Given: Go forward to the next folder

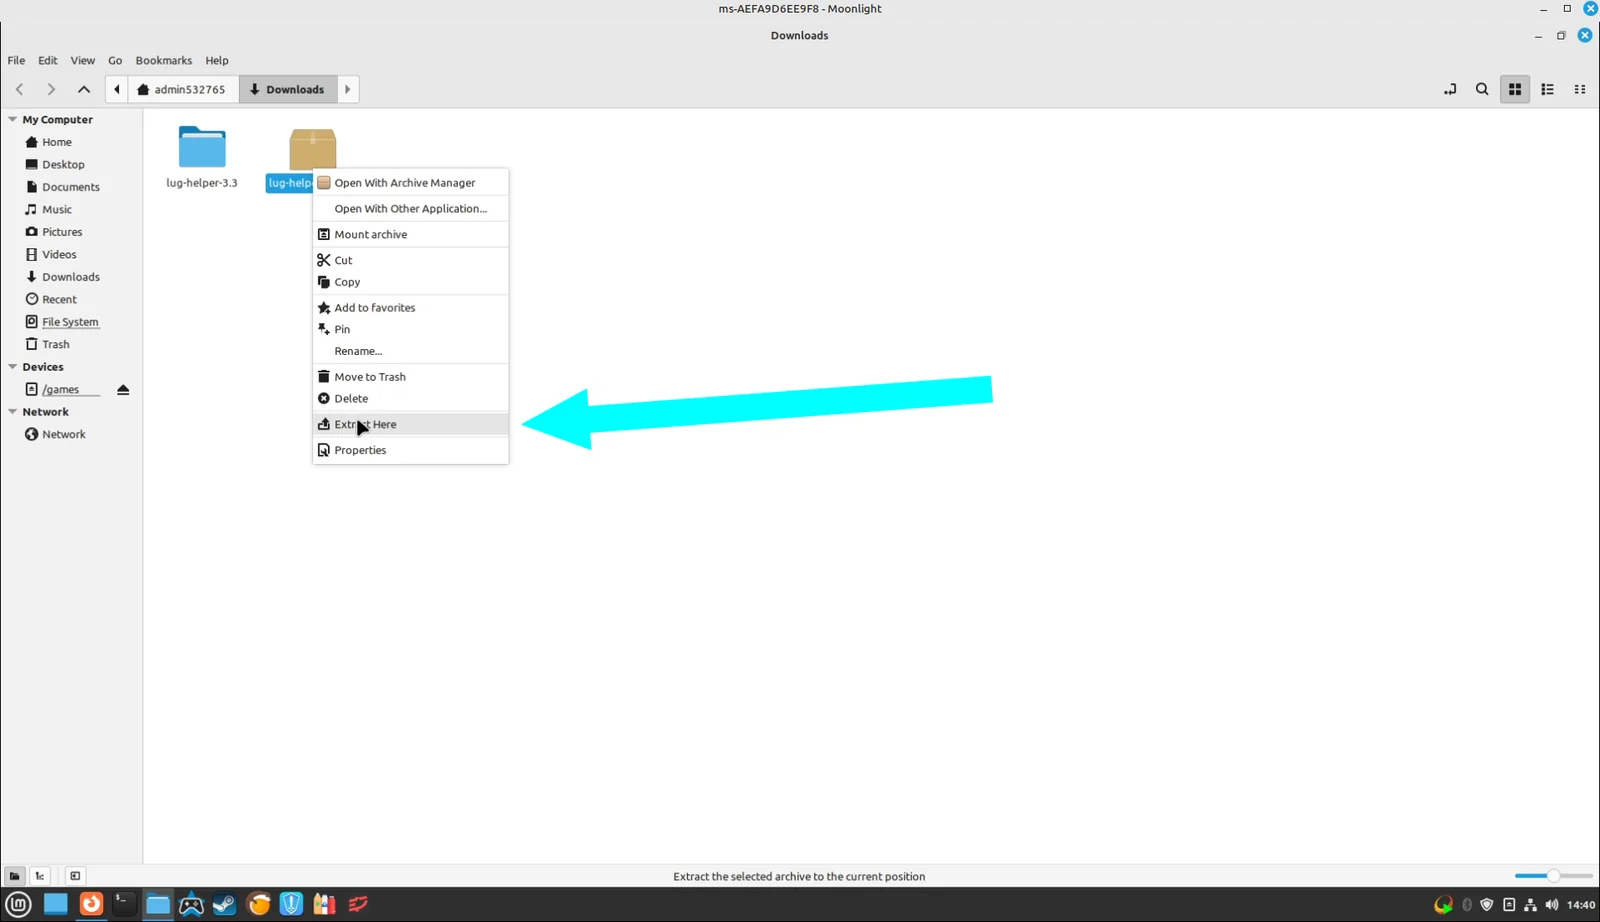Looking at the screenshot, I should click(x=51, y=89).
